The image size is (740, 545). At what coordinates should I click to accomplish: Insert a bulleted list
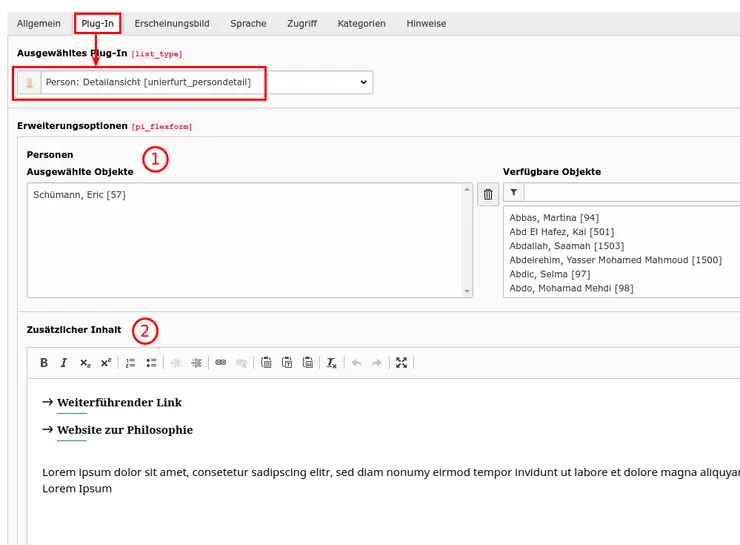pos(151,363)
